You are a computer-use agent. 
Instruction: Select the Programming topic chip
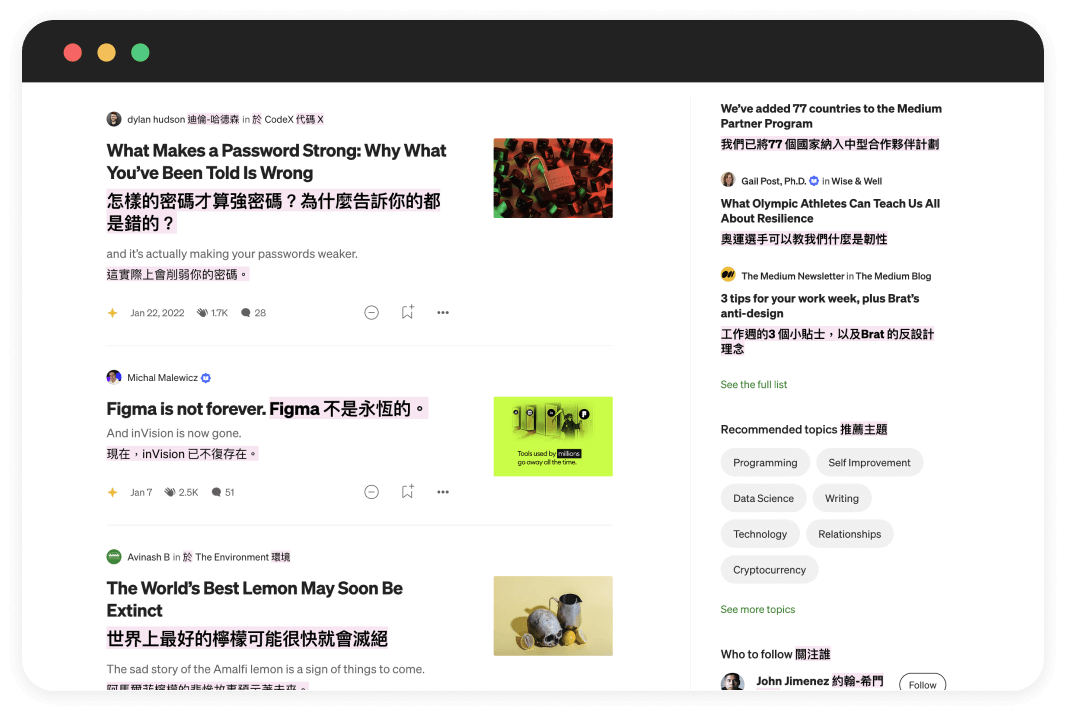coord(765,463)
